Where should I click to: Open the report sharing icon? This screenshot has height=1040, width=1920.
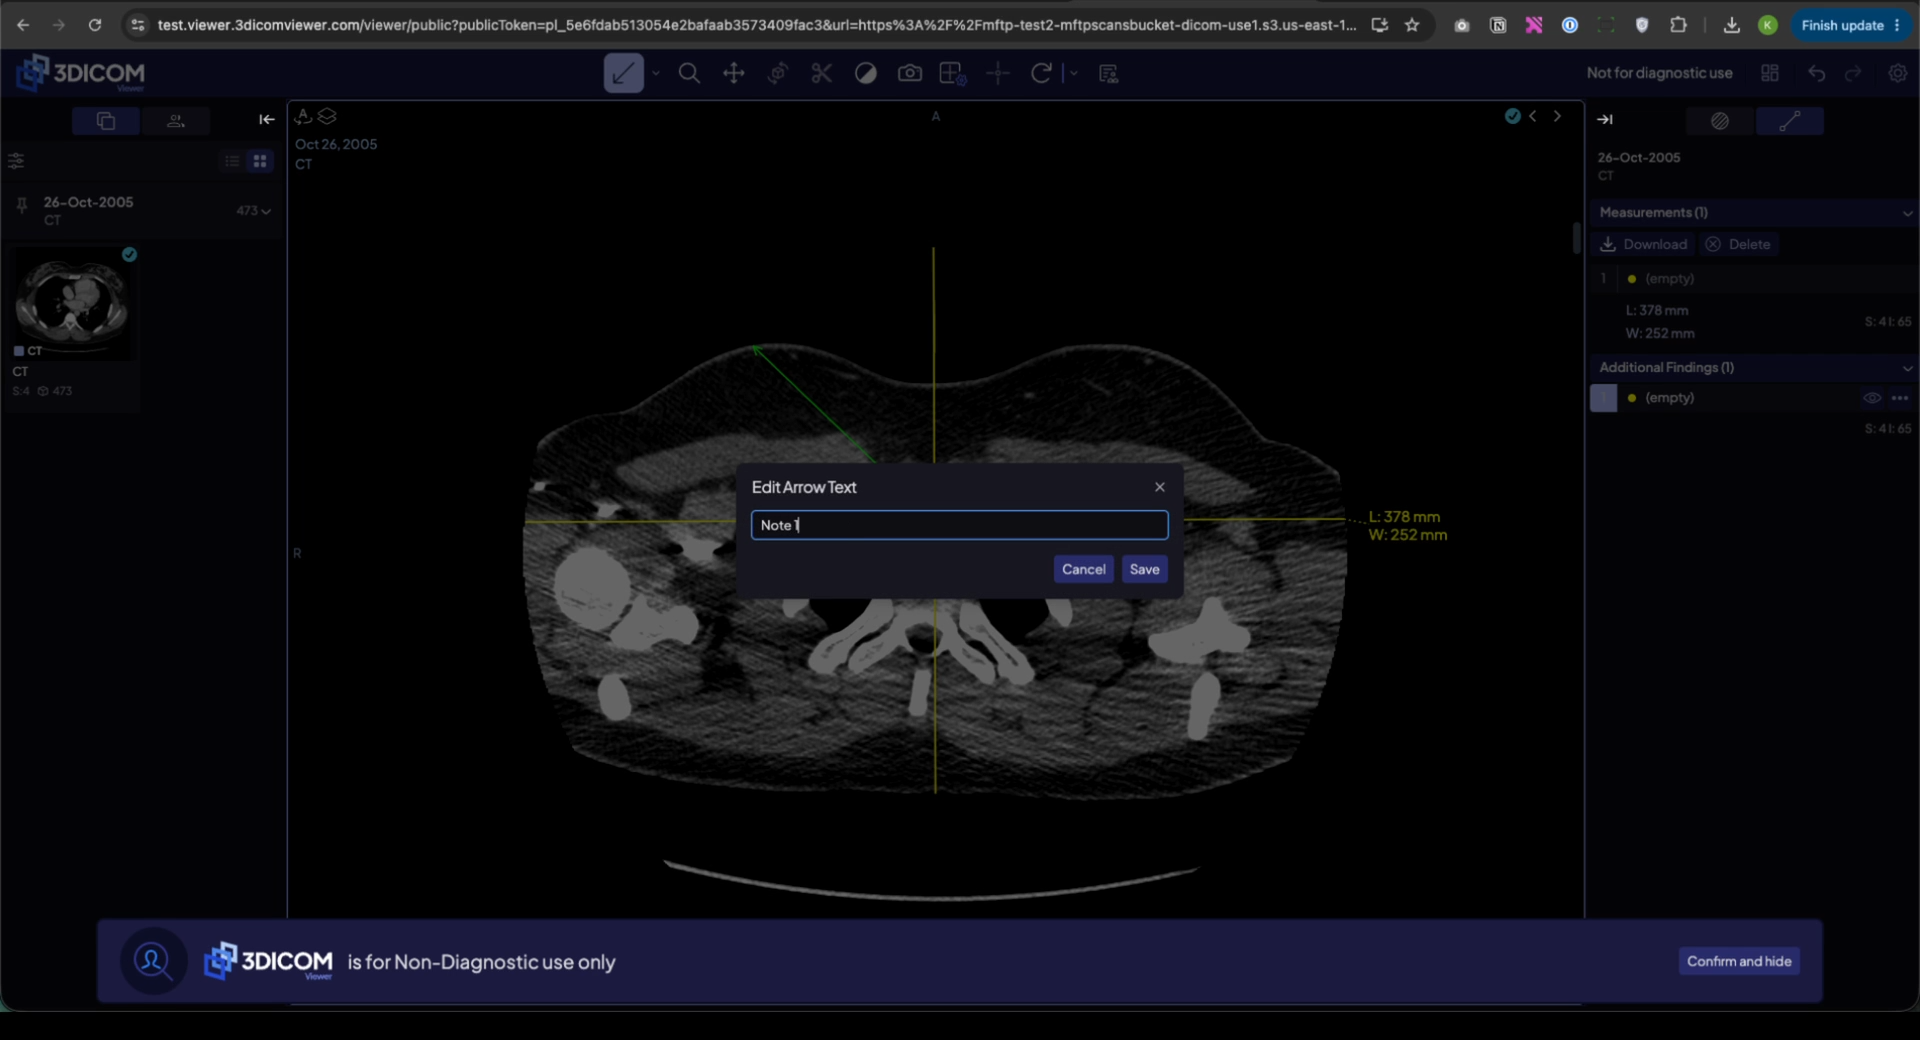(1108, 73)
